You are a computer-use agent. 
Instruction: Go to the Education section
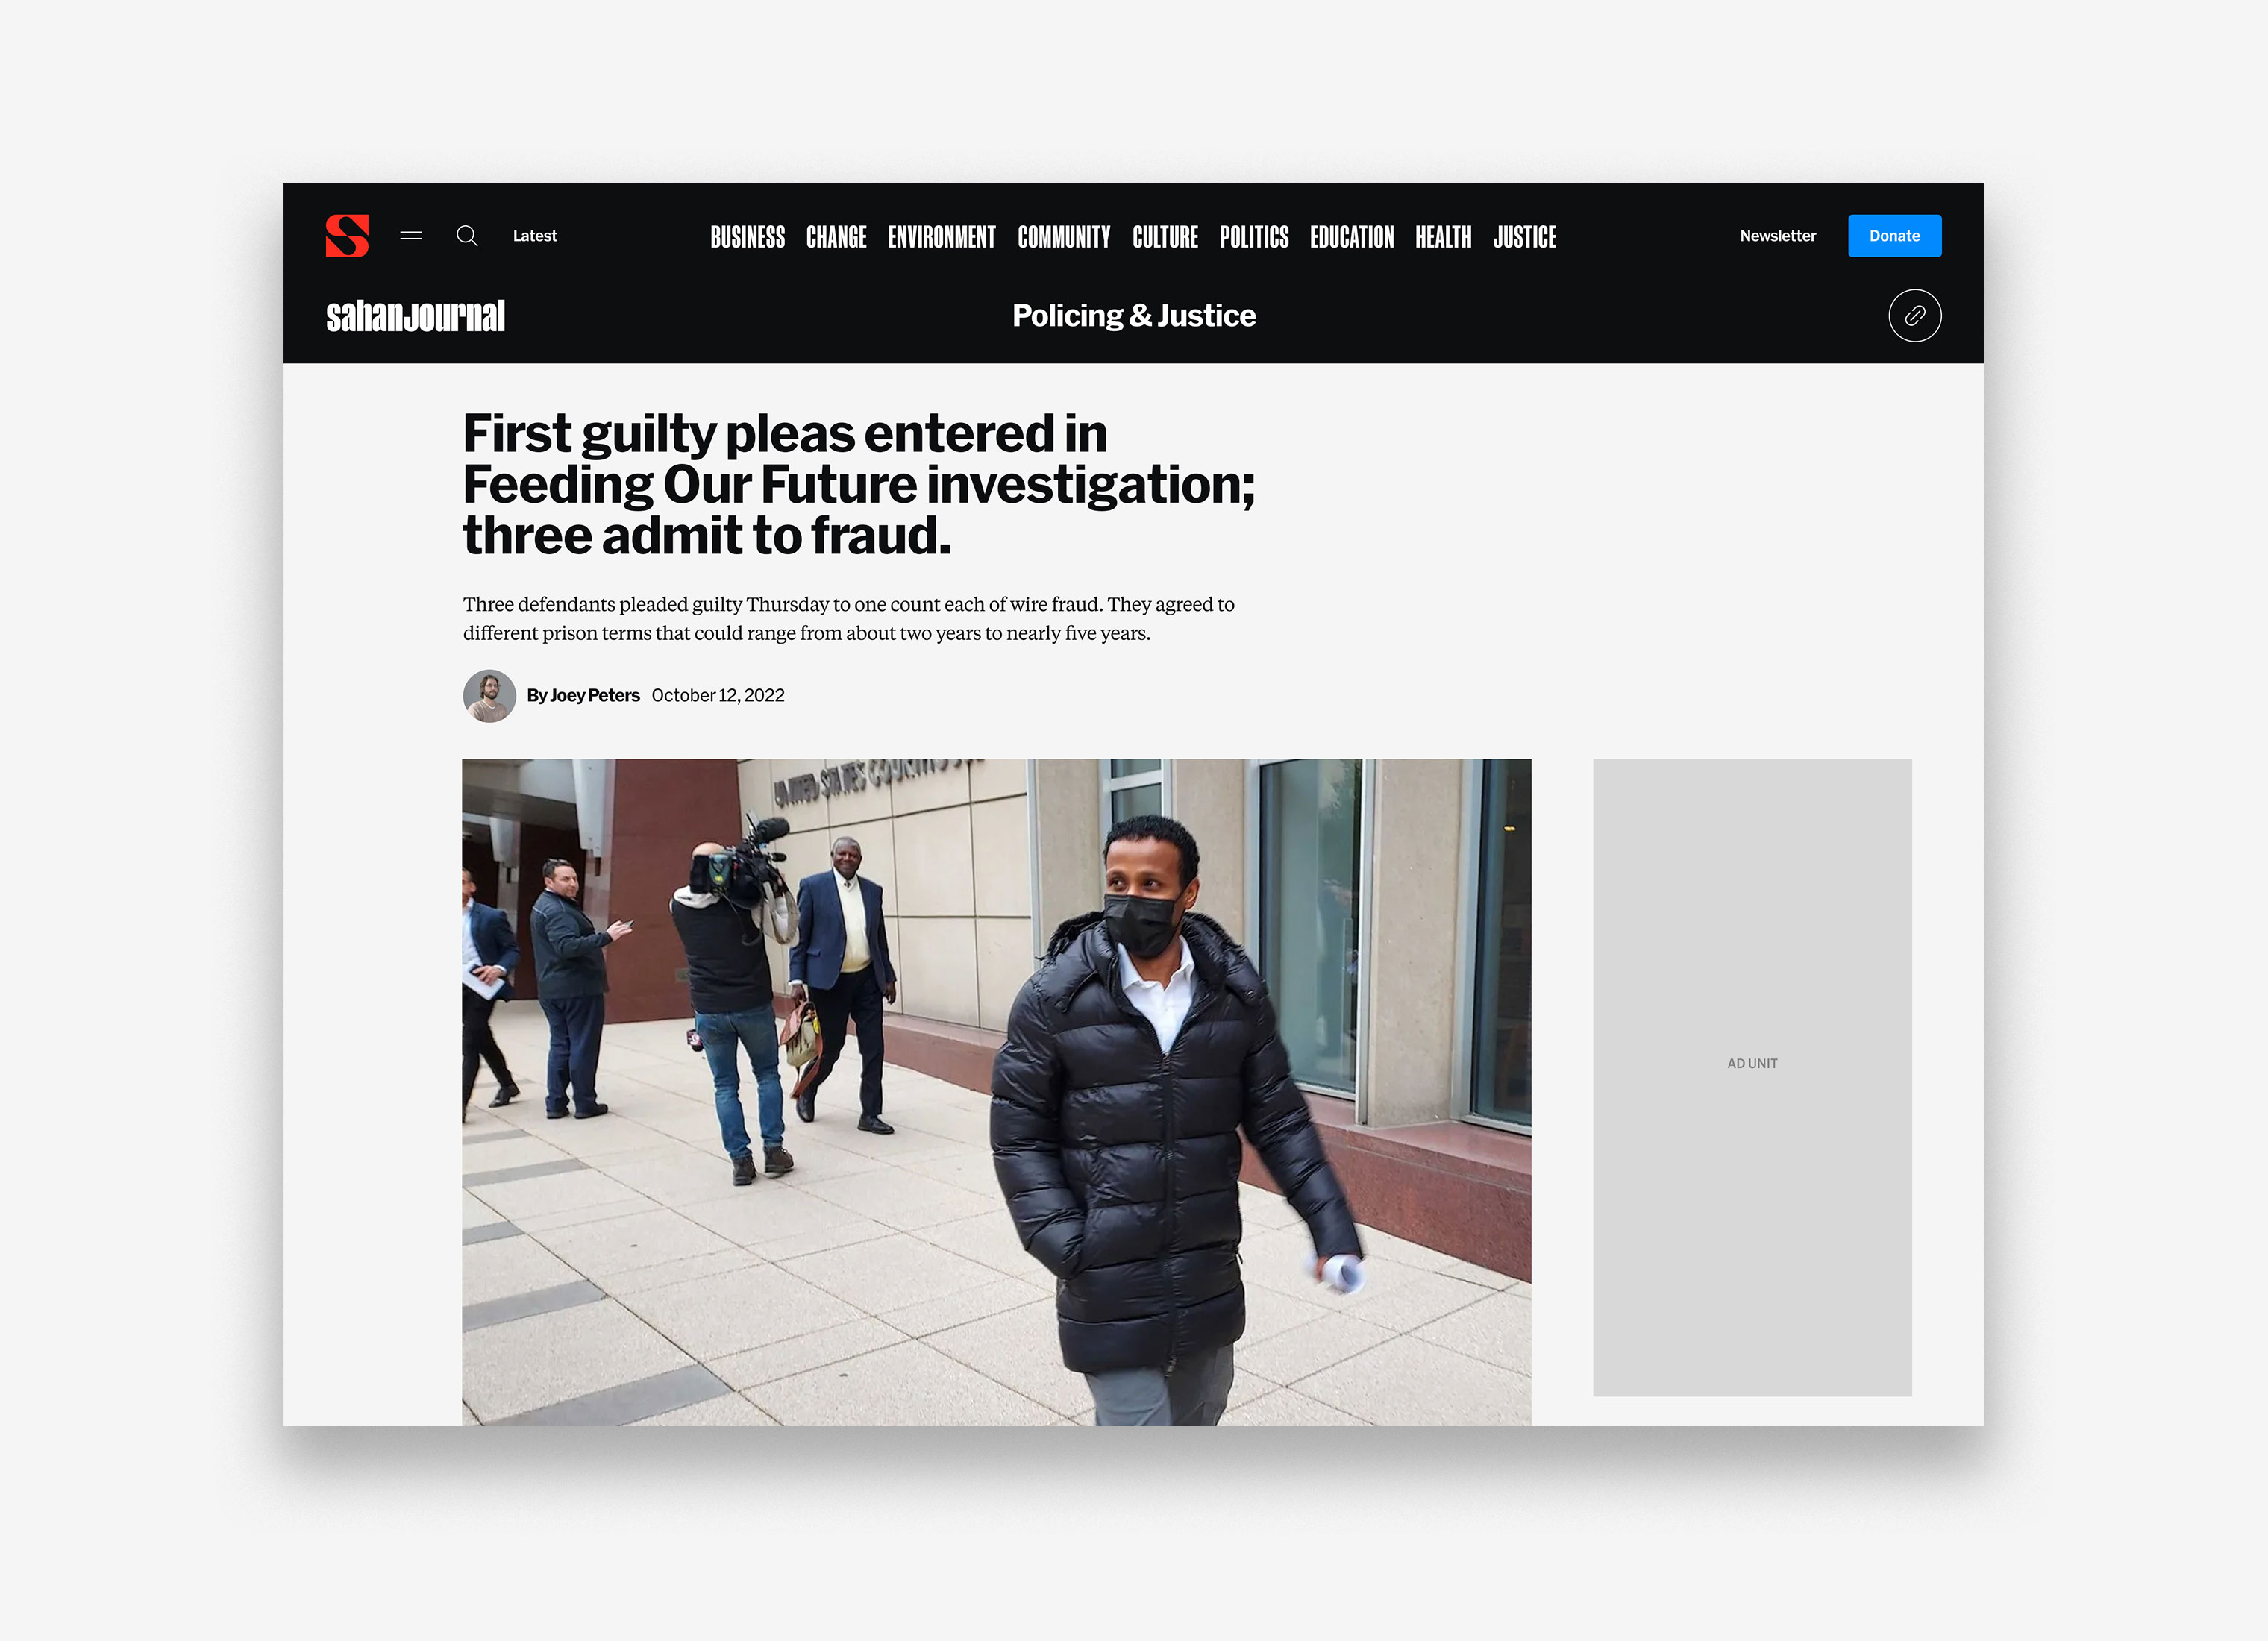click(1352, 237)
